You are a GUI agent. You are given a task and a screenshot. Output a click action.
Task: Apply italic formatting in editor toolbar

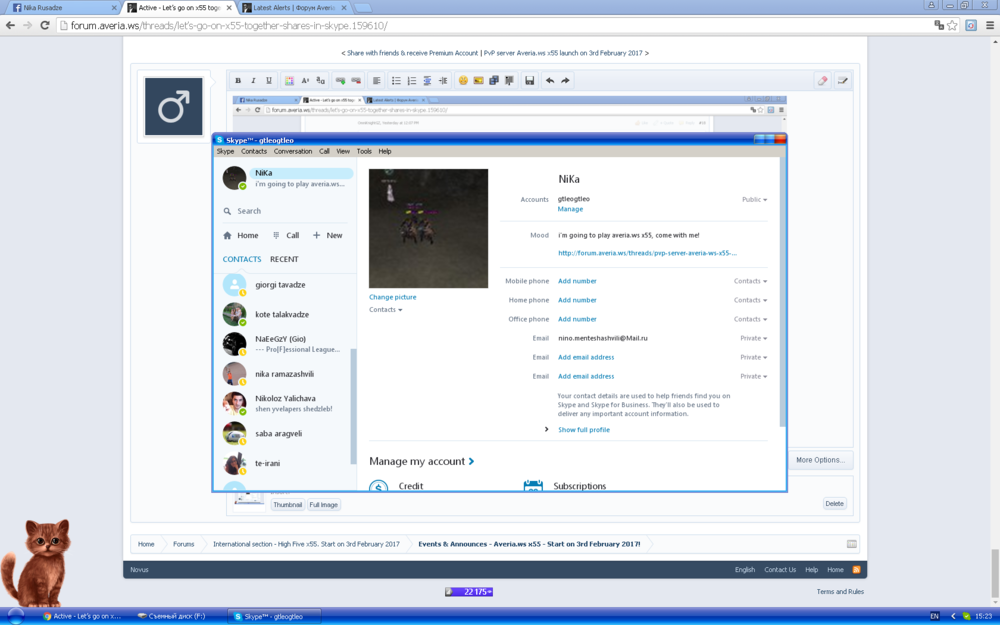(253, 81)
